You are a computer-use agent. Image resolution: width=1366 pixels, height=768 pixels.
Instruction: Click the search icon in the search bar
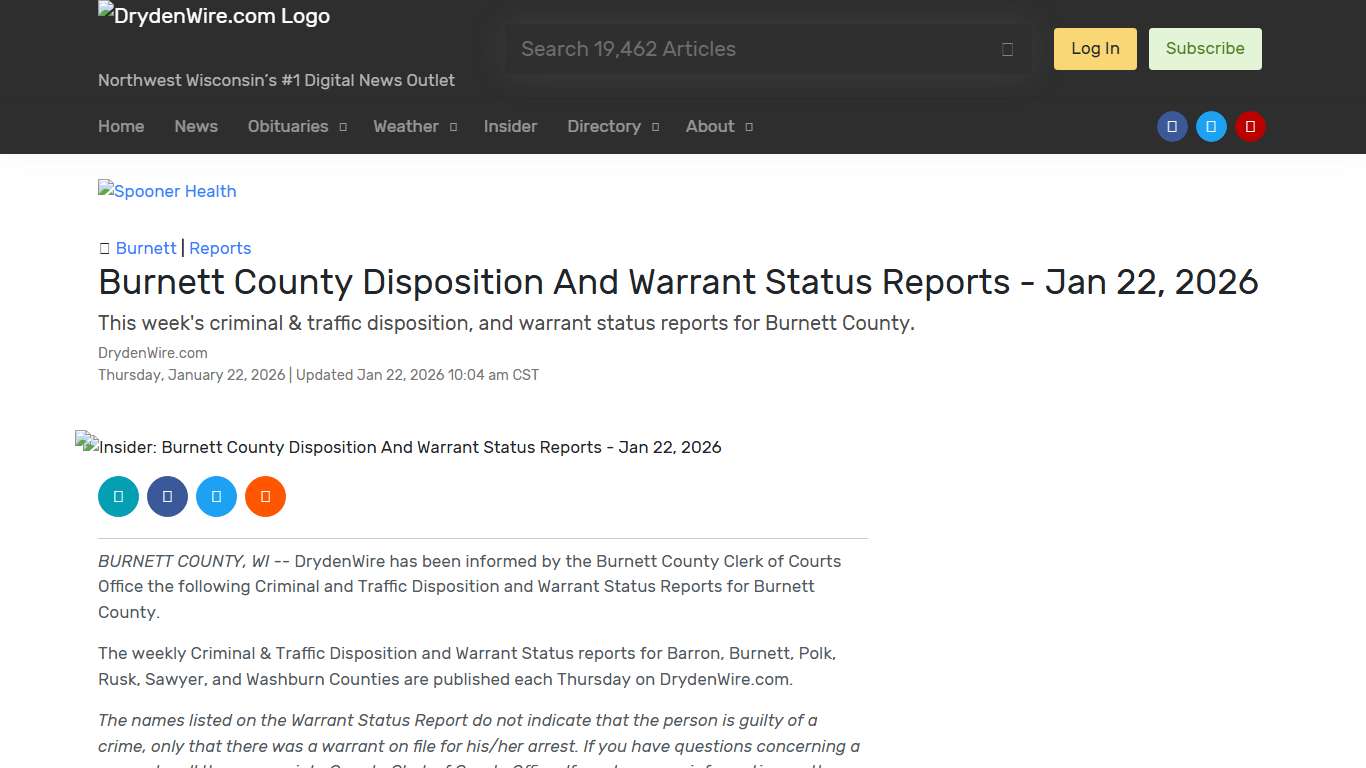click(1007, 48)
